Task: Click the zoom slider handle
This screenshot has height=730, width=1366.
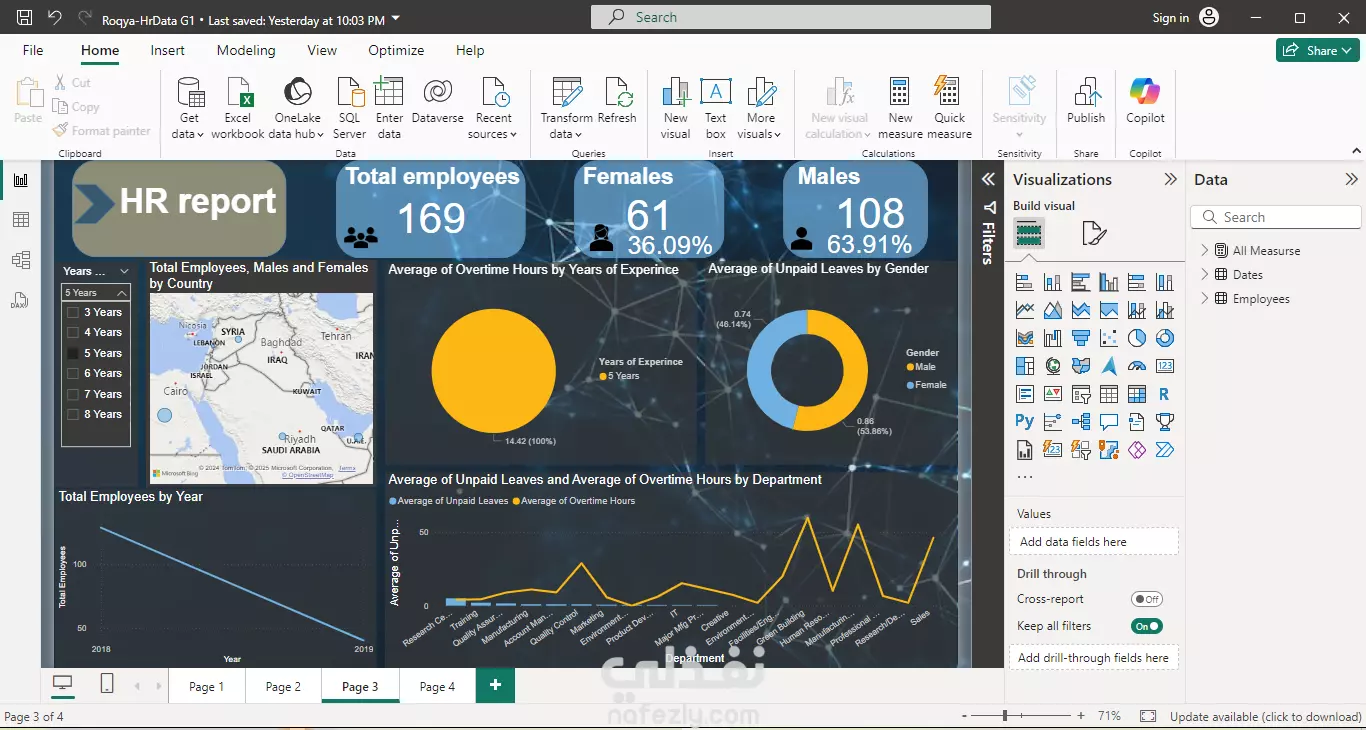Action: (1005, 716)
